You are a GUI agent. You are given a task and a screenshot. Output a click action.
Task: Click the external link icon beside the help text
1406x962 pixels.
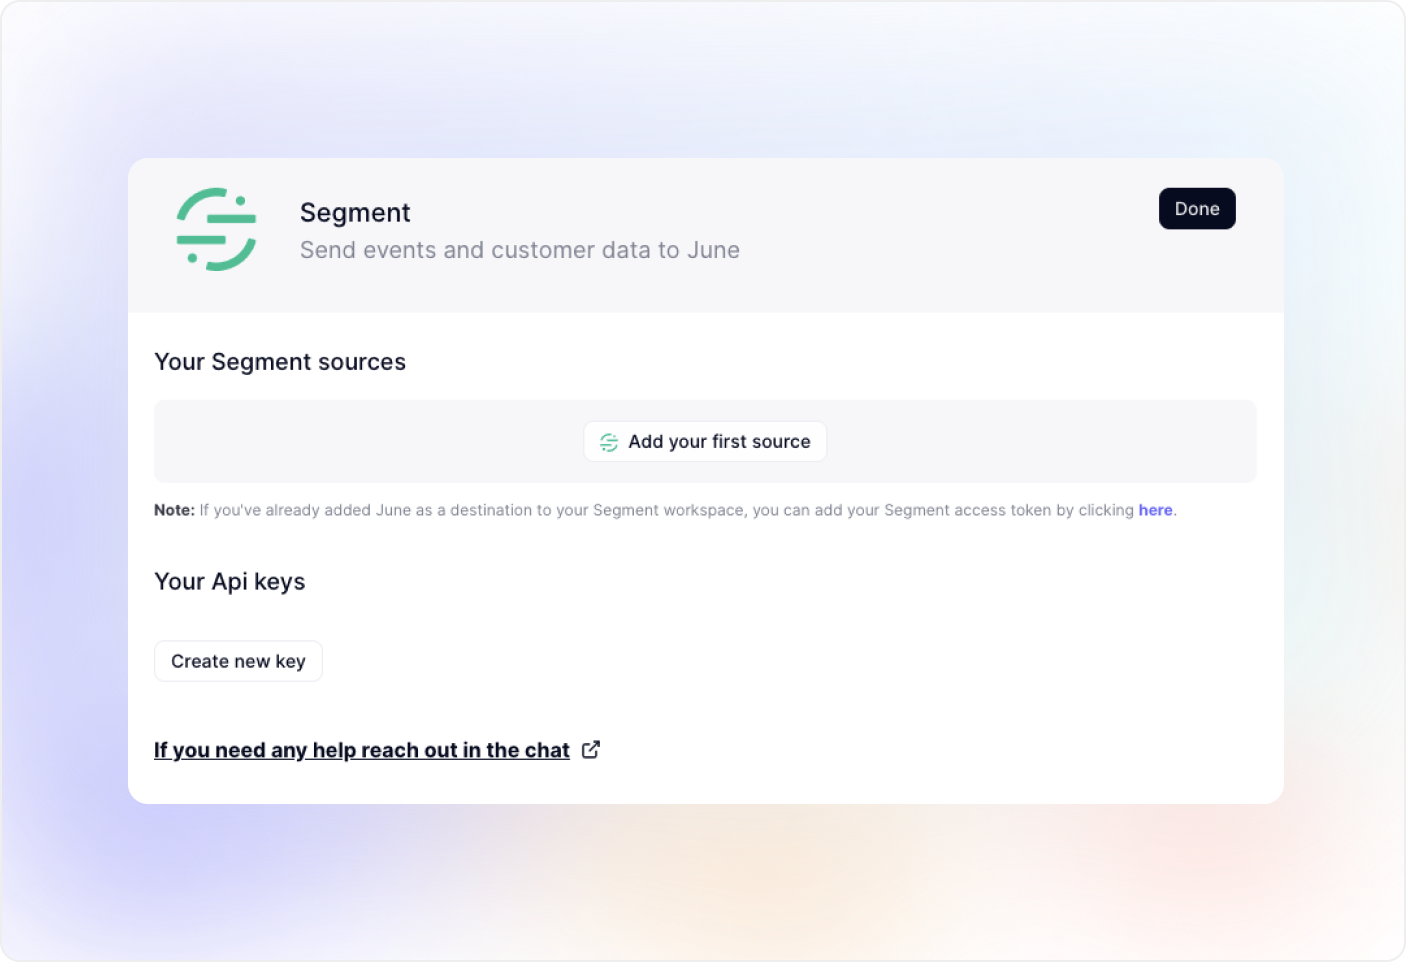(591, 749)
